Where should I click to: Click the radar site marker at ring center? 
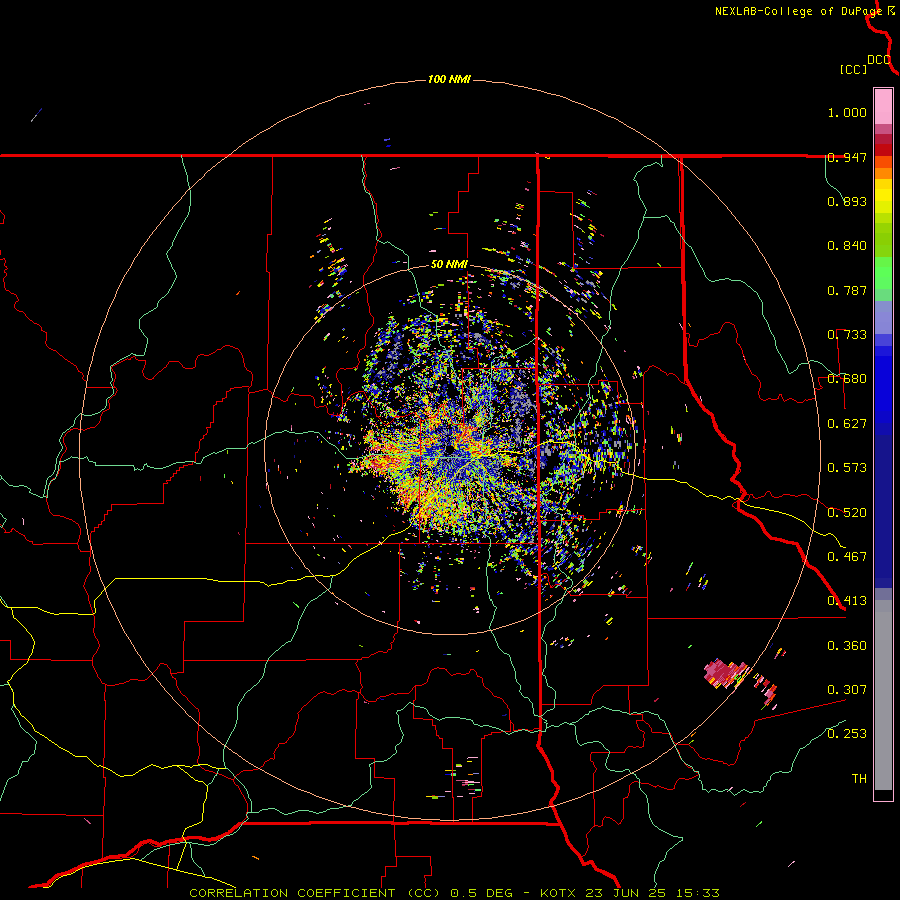pos(449,448)
